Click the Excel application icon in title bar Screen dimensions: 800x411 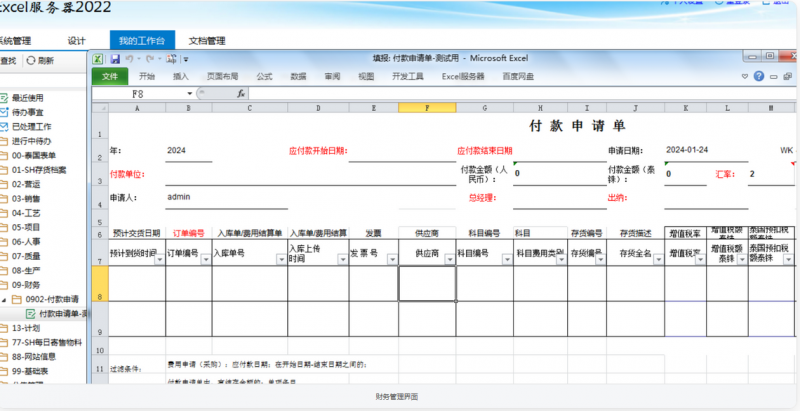pyautogui.click(x=99, y=59)
